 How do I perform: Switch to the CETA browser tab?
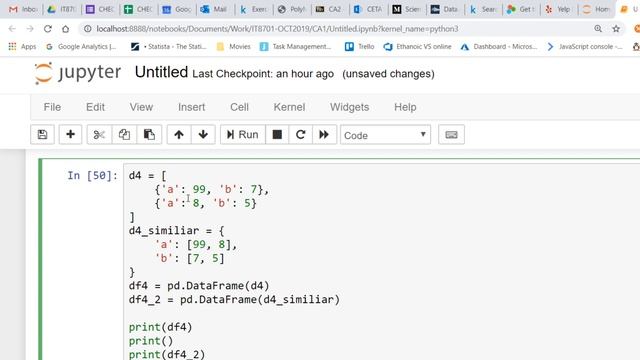pyautogui.click(x=368, y=9)
